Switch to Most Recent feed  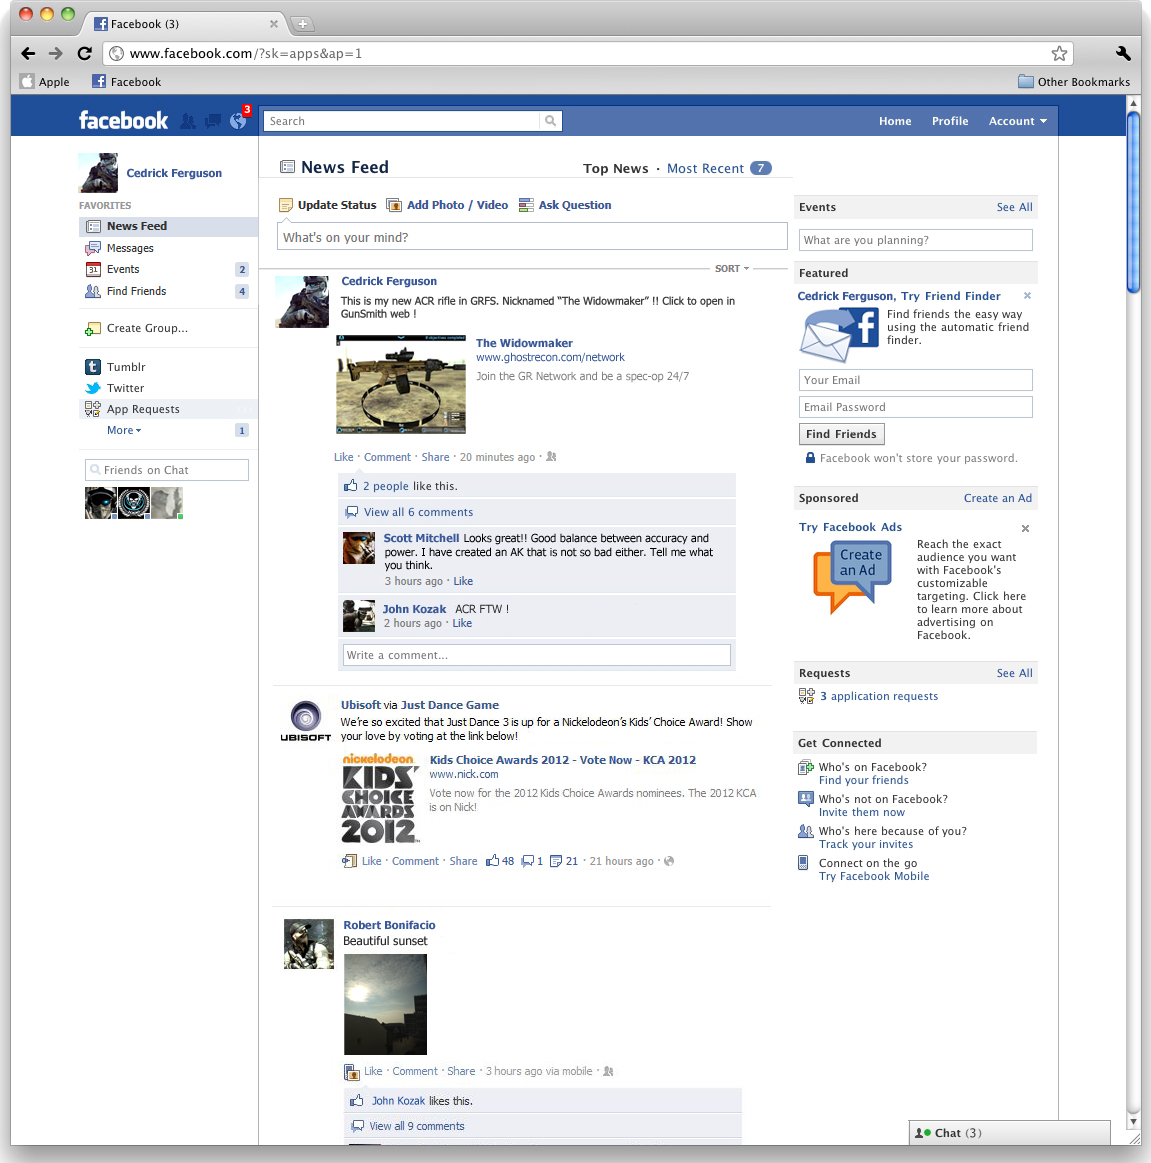point(705,168)
